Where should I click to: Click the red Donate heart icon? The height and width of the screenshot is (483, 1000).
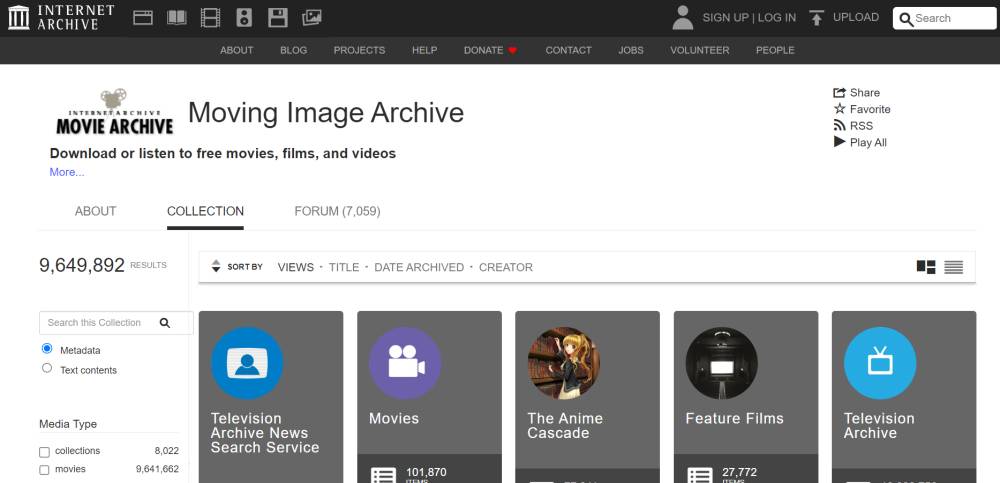[512, 50]
